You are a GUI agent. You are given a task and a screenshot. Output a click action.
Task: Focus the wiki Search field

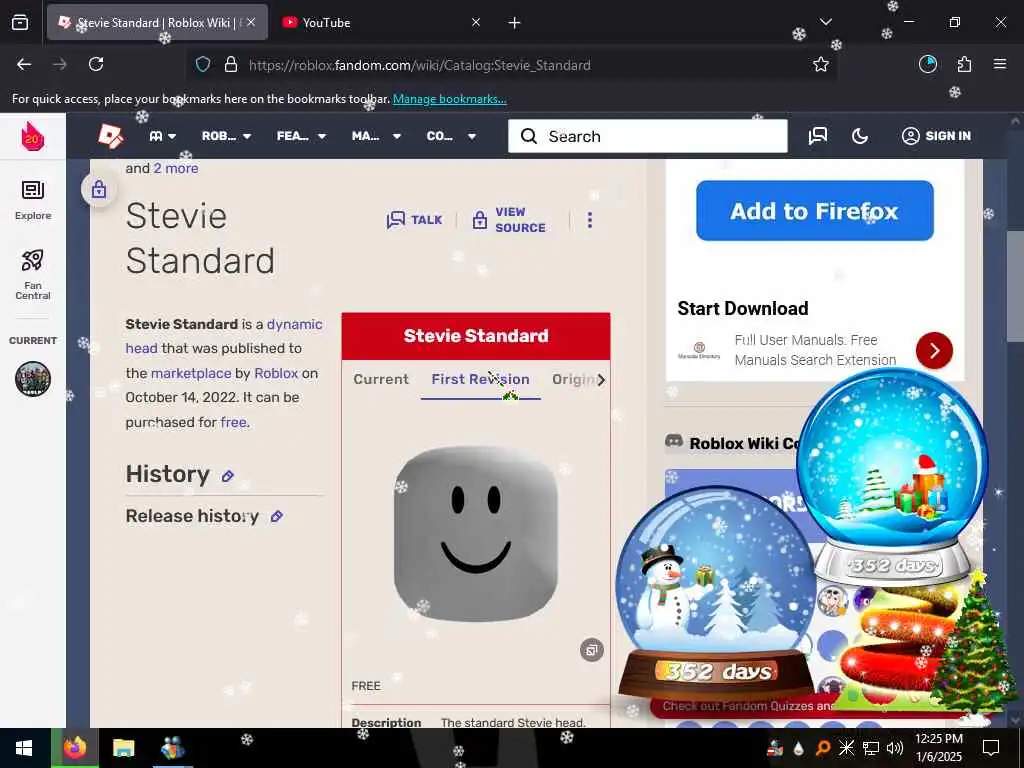[648, 136]
